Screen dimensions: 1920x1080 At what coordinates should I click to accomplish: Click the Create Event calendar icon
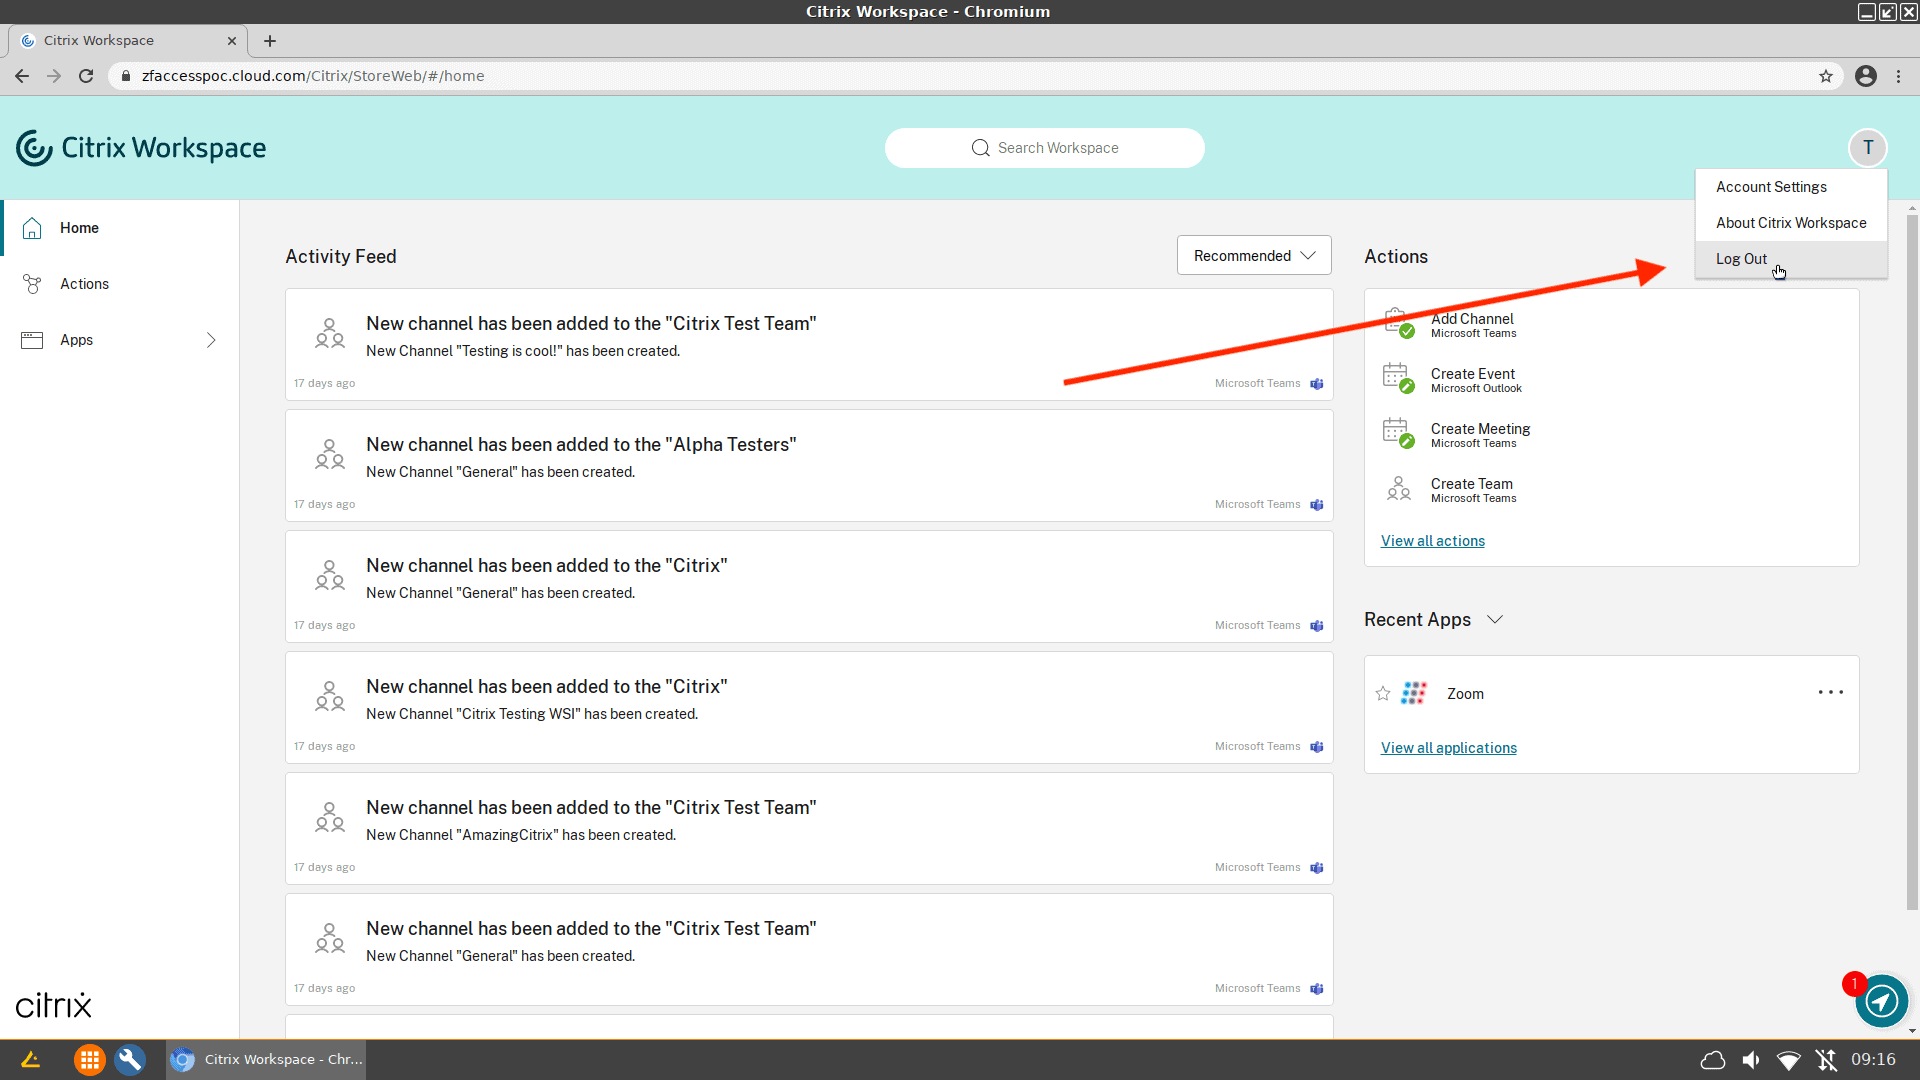tap(1398, 378)
